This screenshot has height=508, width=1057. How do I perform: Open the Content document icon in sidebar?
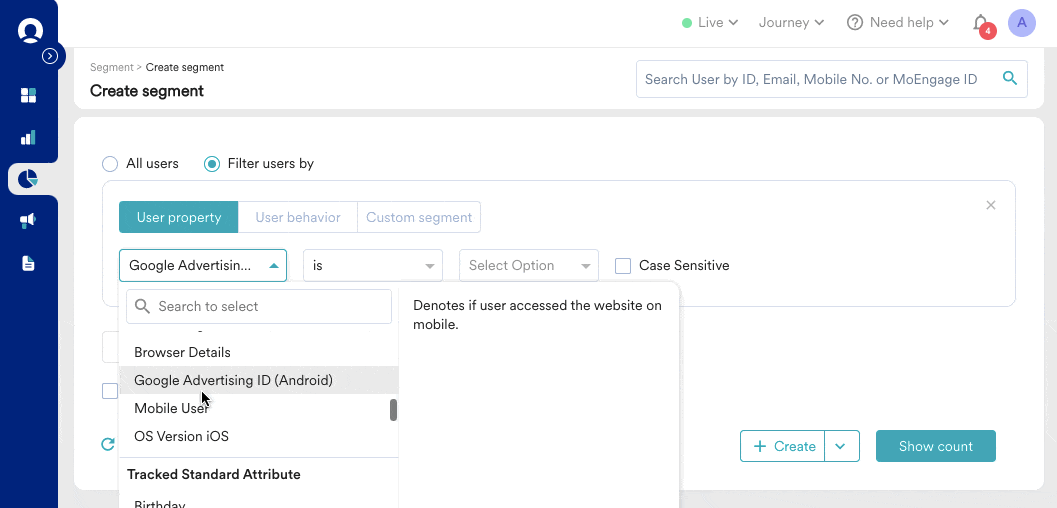point(28,263)
